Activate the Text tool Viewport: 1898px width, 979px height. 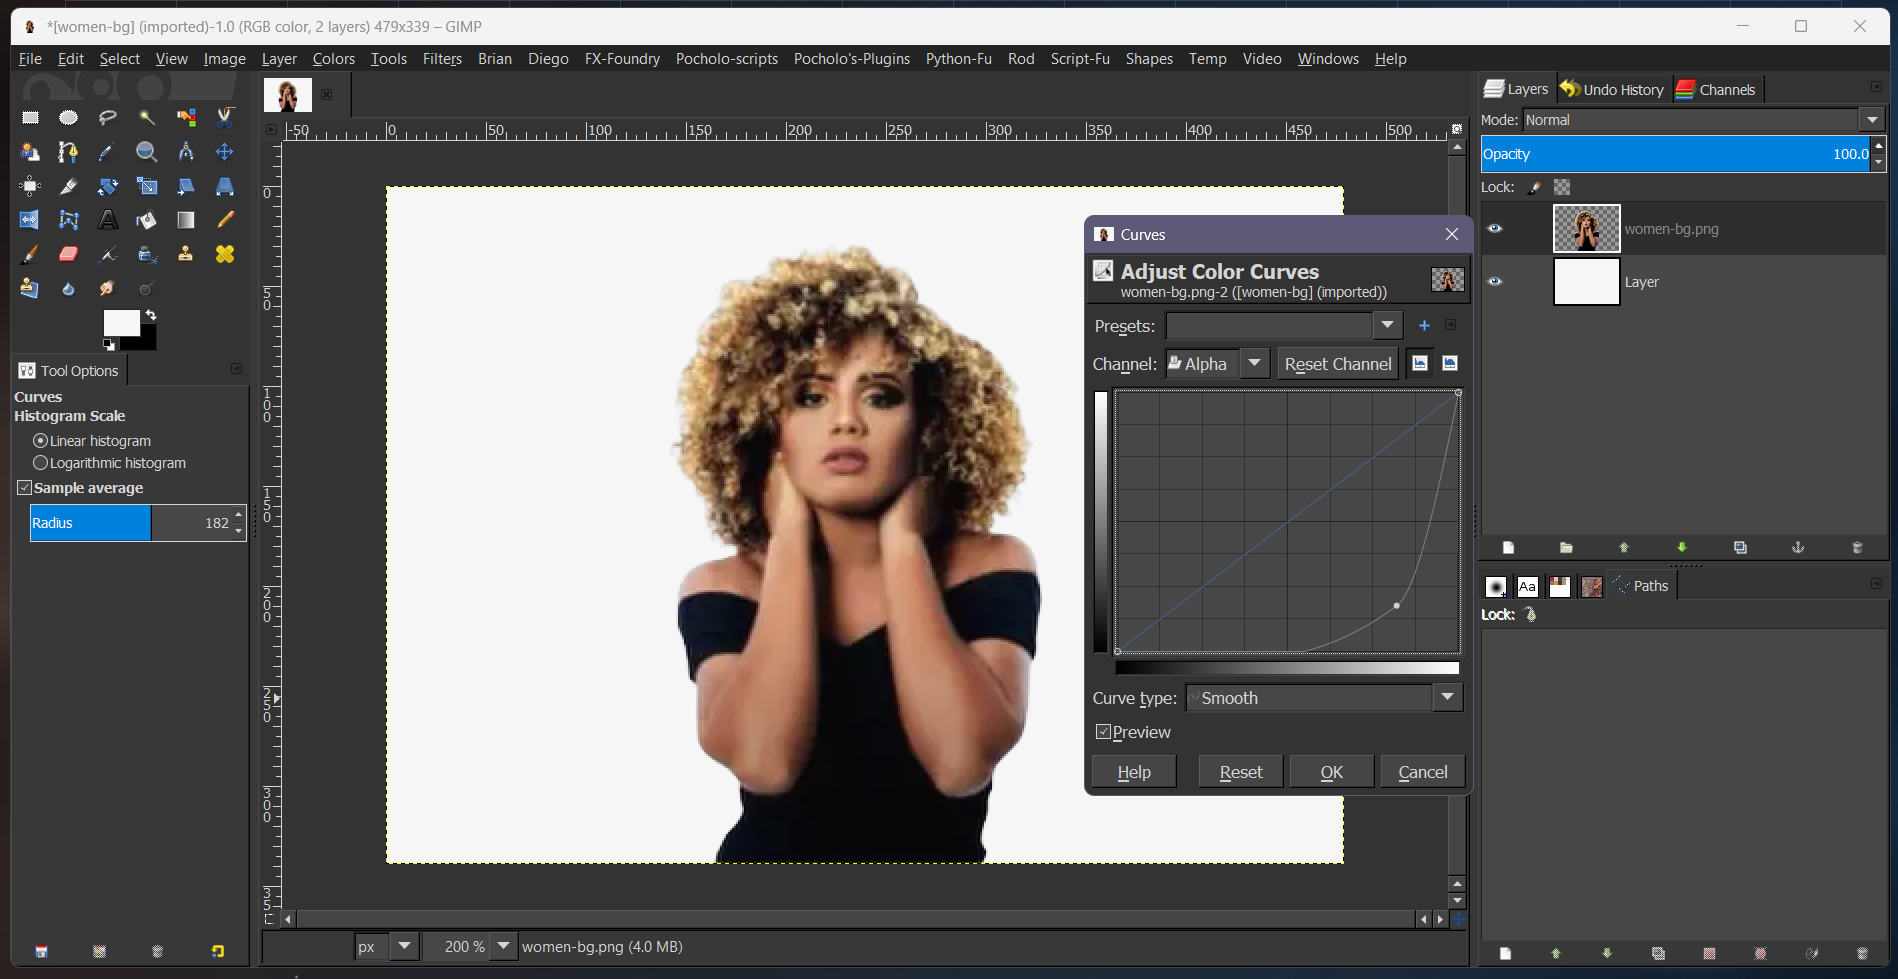coord(108,220)
